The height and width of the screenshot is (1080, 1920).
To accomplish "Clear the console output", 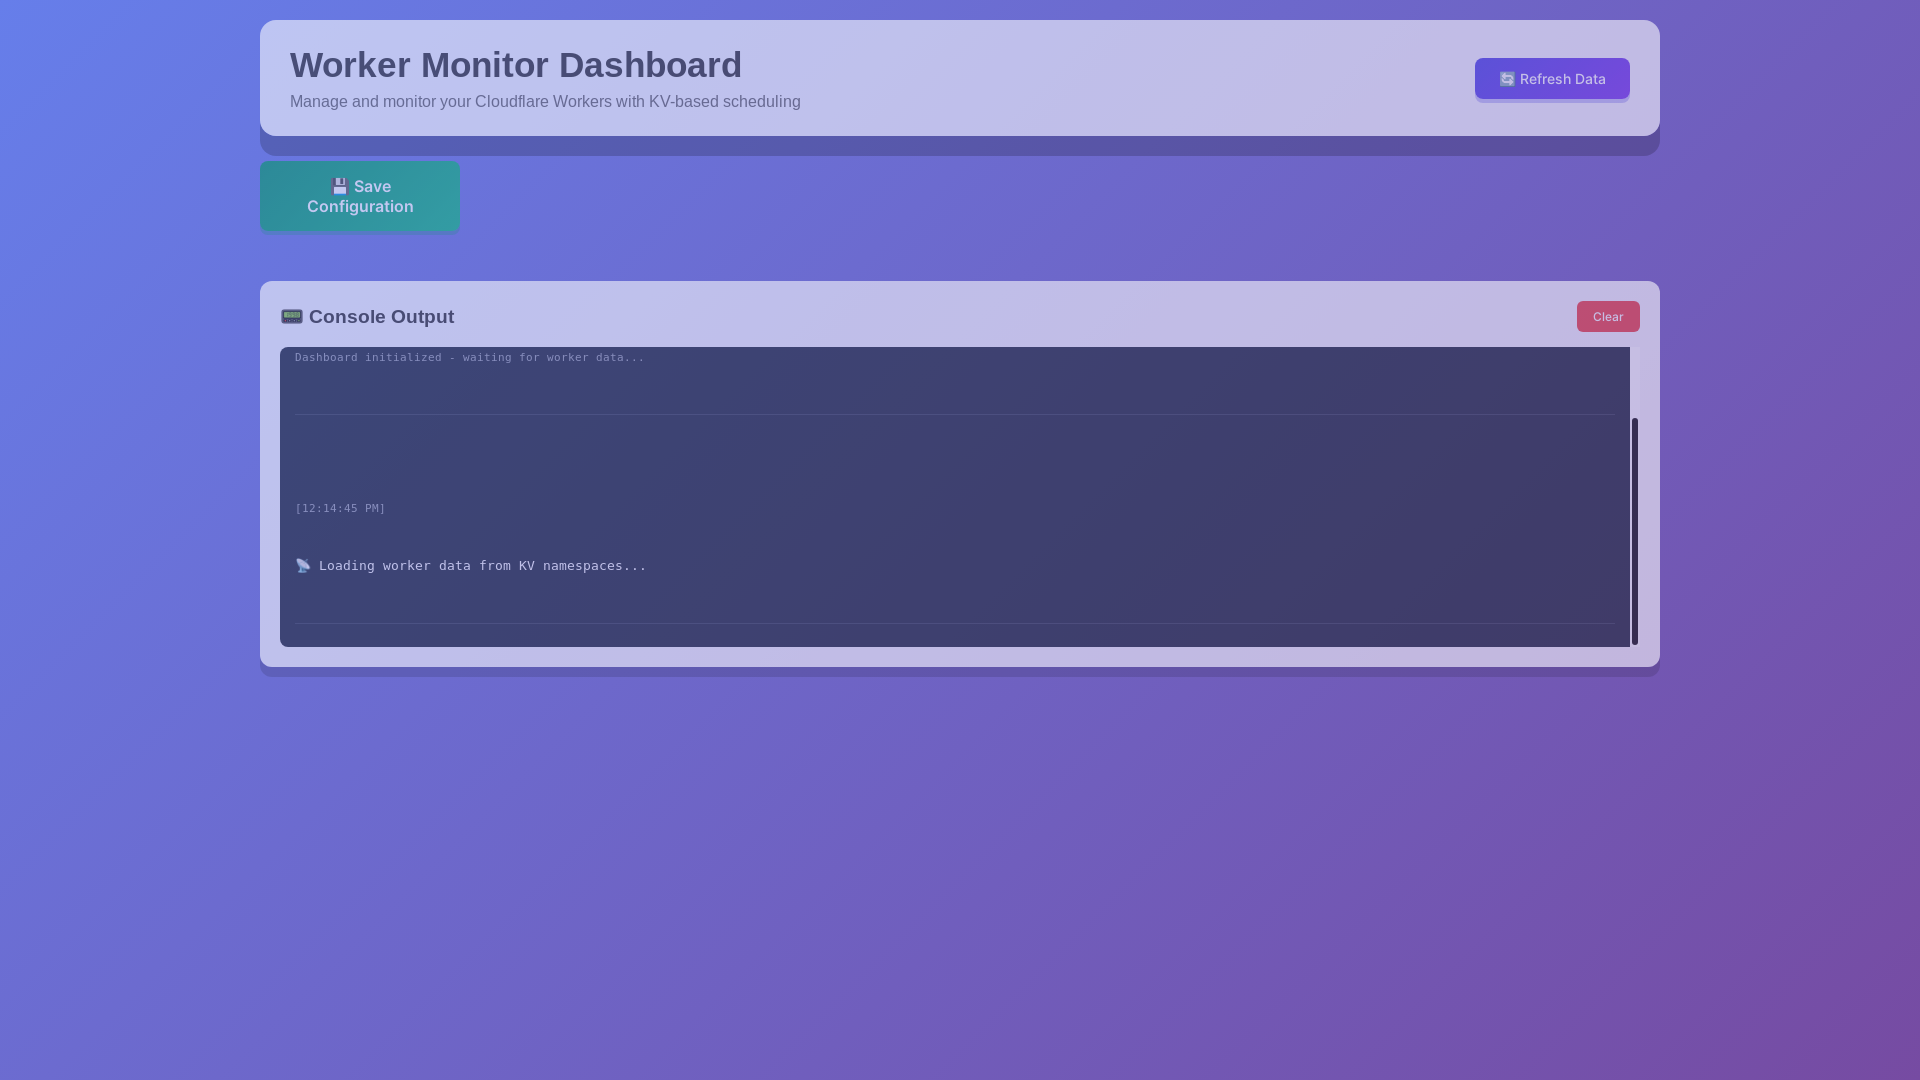I will (x=1608, y=316).
